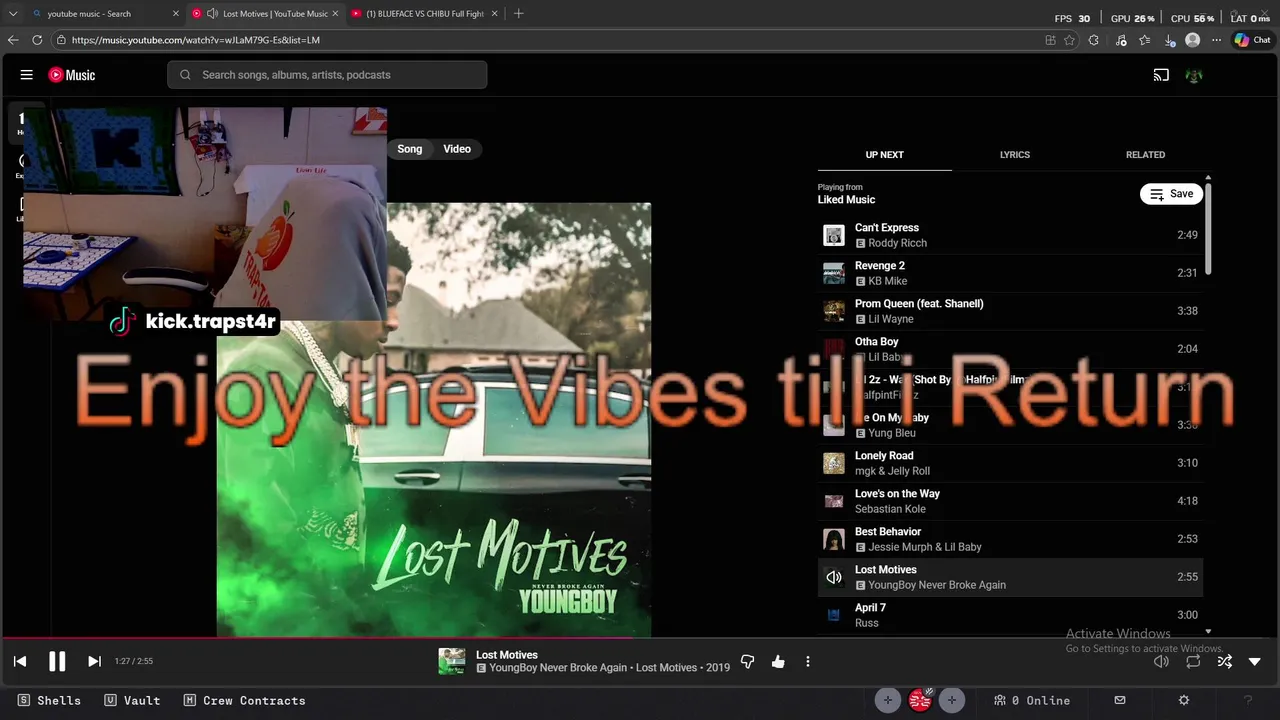
Task: Click the Lost Motives album thumbnail in player bar
Action: tap(452, 661)
